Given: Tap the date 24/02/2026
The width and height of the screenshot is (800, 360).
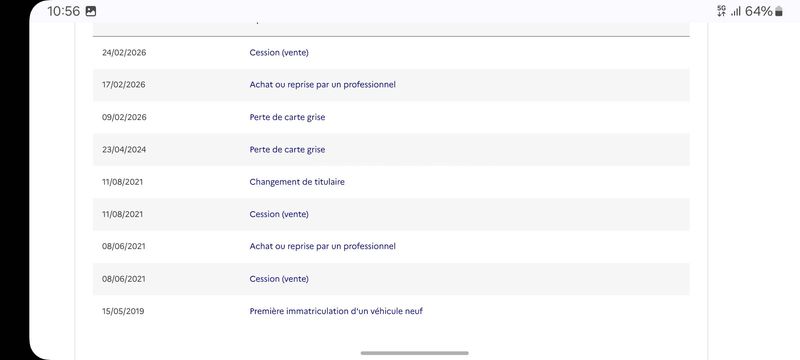Looking at the screenshot, I should tap(124, 53).
